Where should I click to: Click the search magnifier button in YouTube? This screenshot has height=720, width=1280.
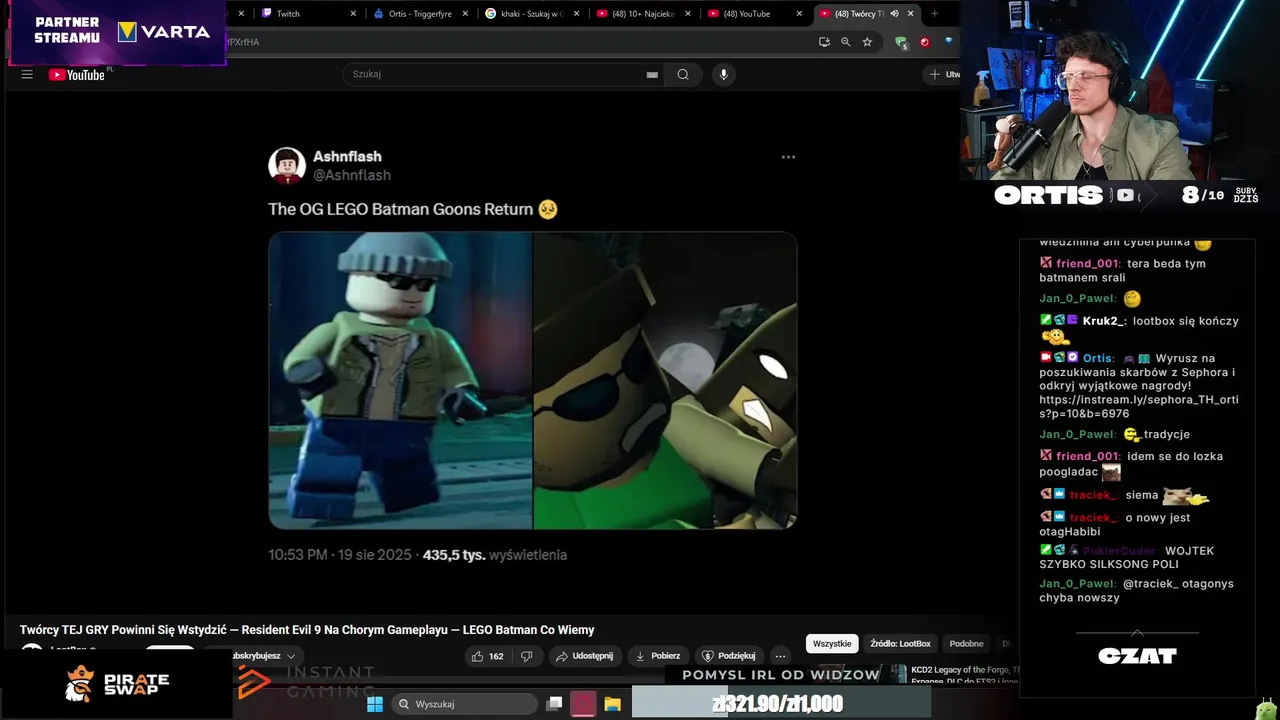(x=683, y=74)
